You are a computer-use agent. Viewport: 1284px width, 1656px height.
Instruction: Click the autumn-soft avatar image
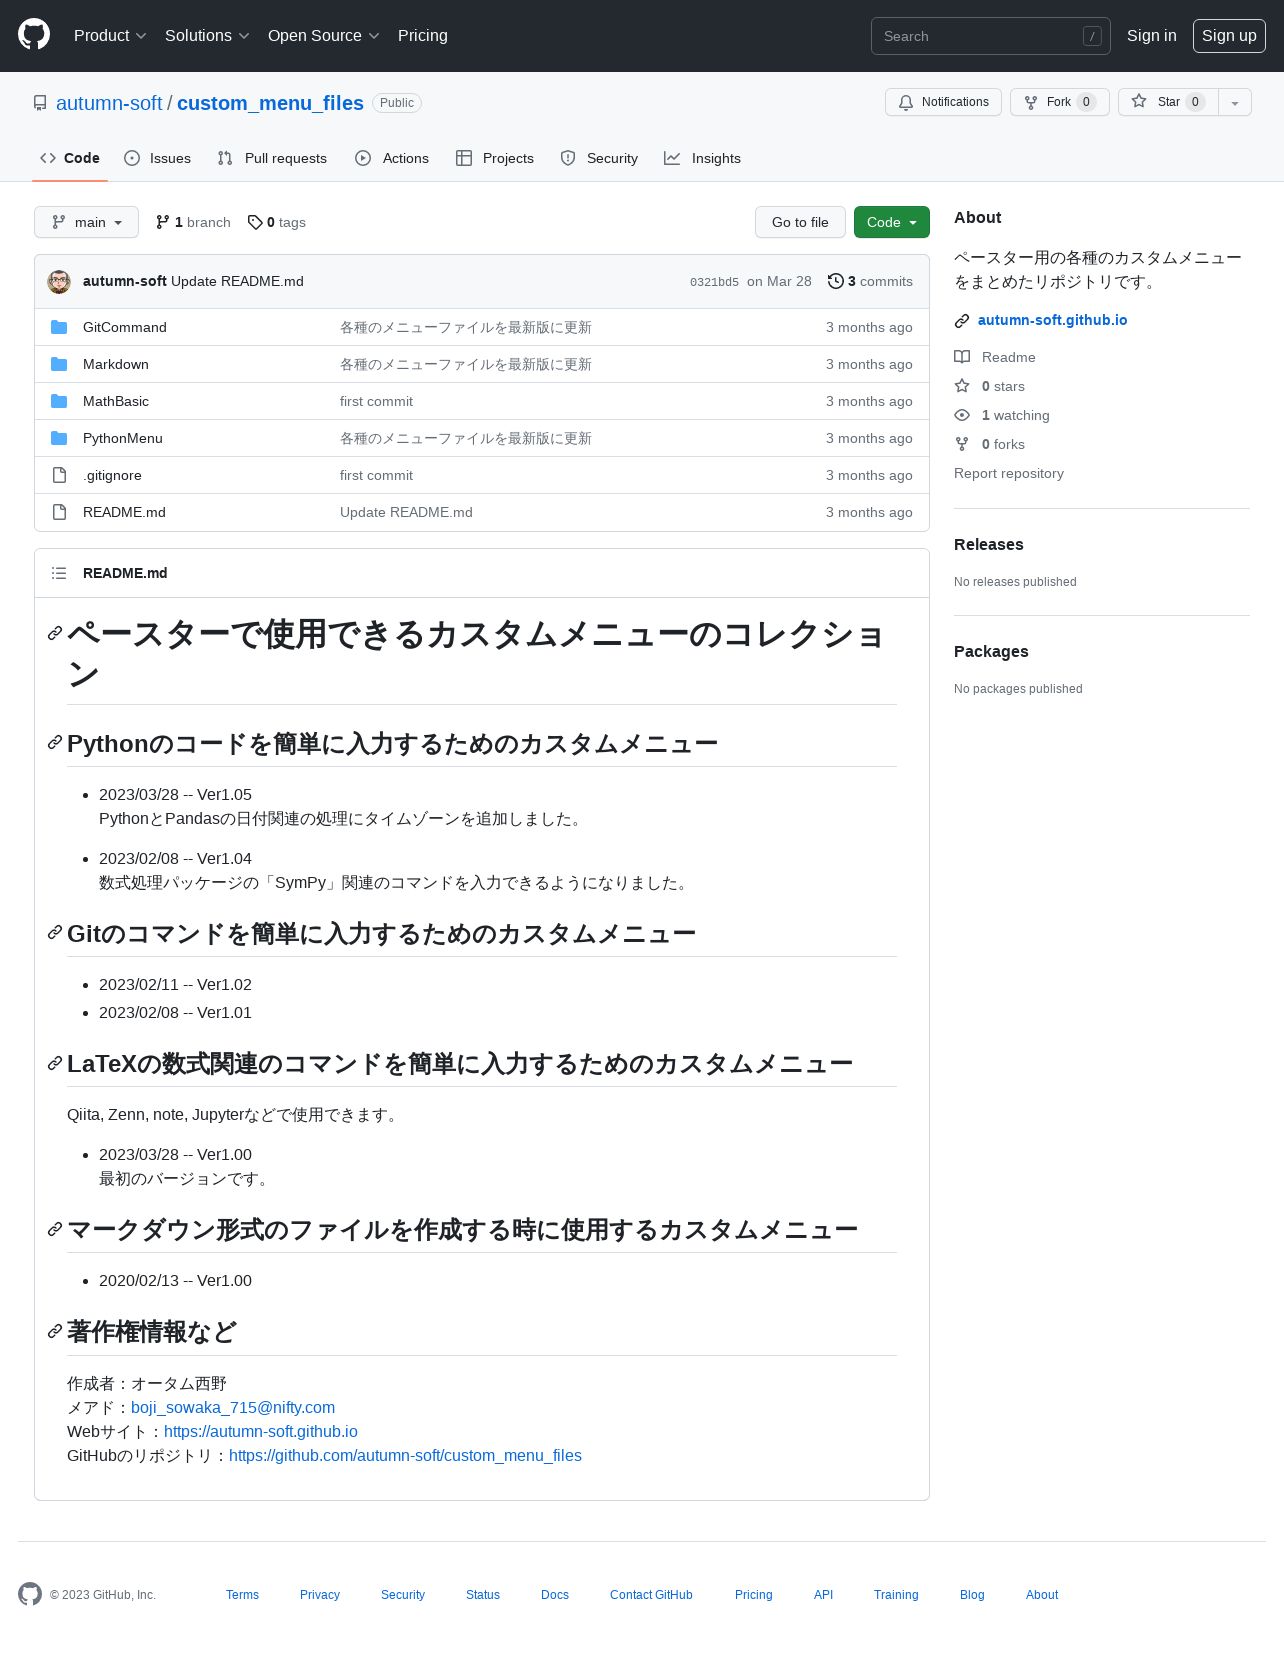coord(59,282)
